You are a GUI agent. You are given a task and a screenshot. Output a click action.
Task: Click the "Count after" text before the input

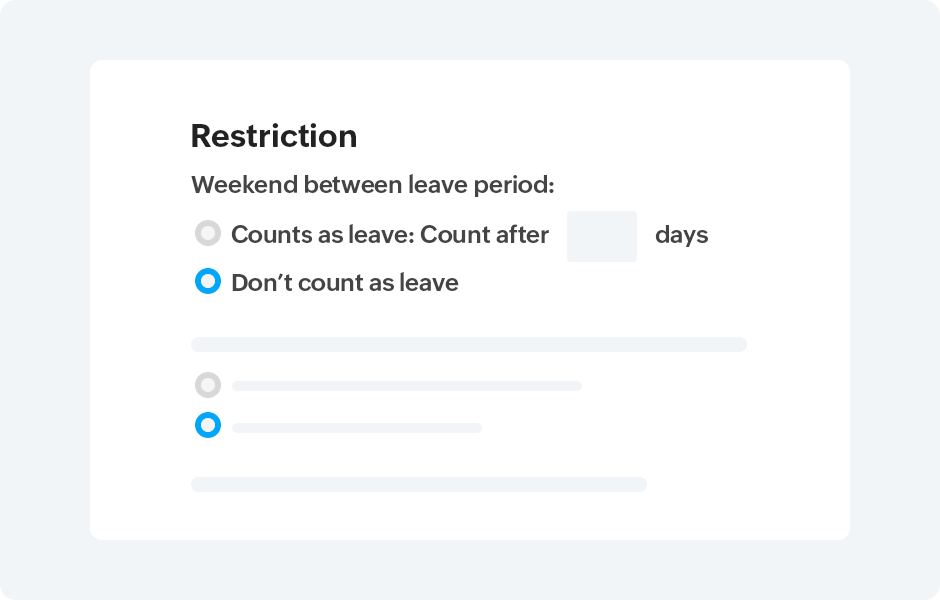(x=485, y=235)
